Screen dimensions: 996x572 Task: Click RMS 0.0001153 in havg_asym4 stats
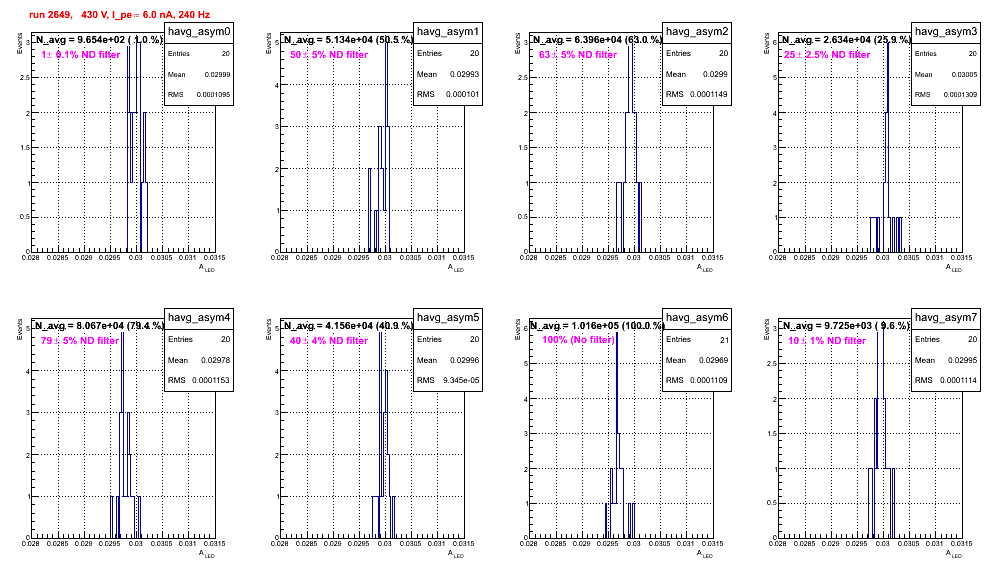(199, 380)
